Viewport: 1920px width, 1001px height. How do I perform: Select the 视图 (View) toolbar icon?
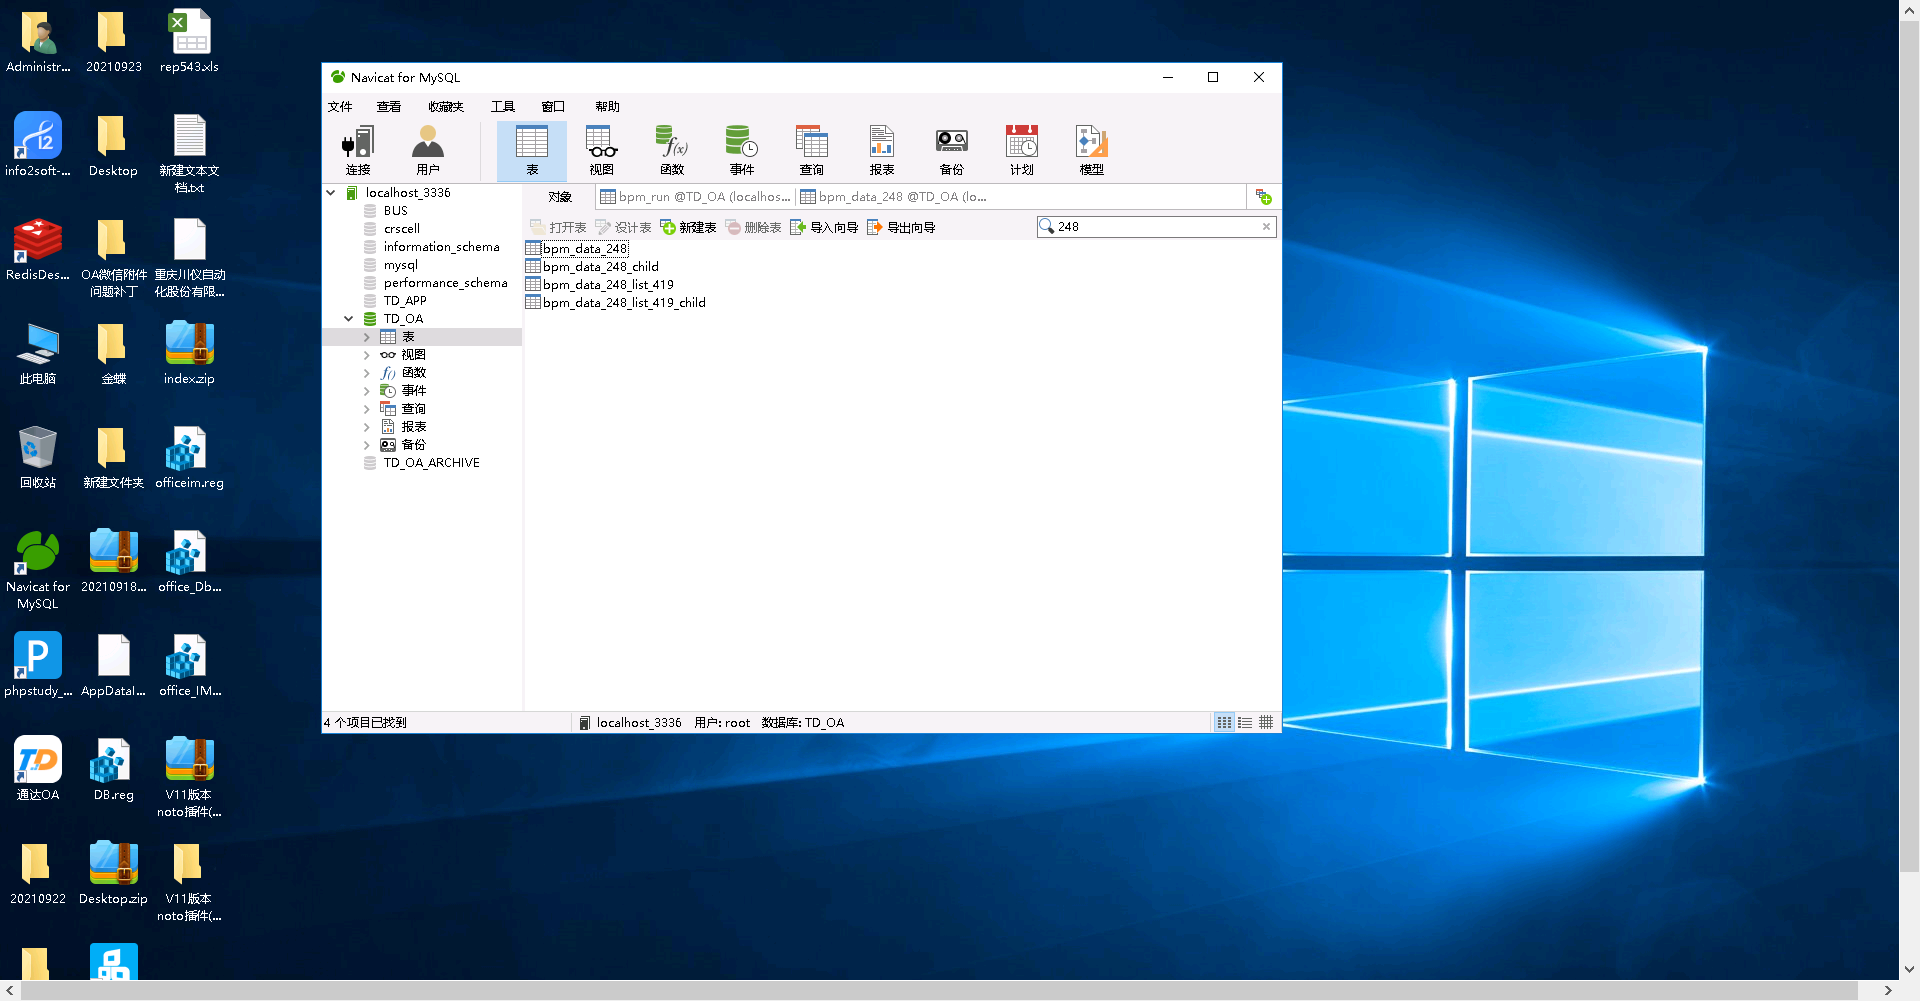point(601,150)
